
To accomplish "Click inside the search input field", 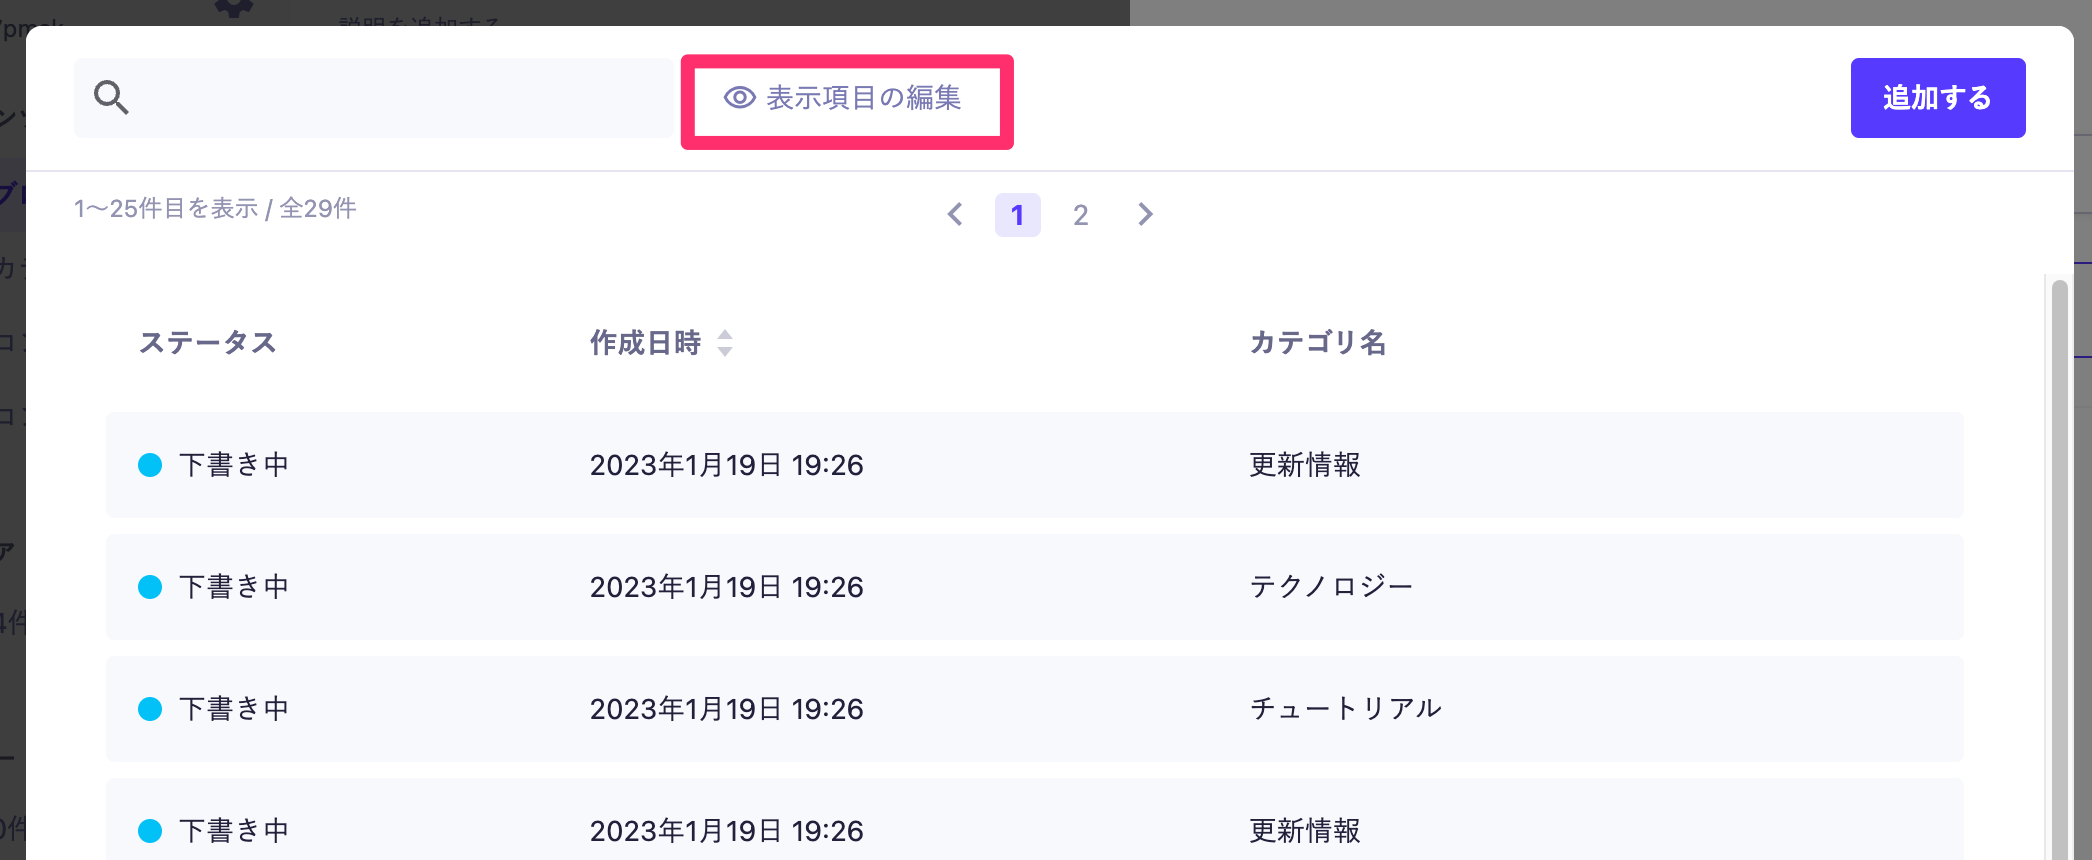I will pyautogui.click(x=400, y=98).
